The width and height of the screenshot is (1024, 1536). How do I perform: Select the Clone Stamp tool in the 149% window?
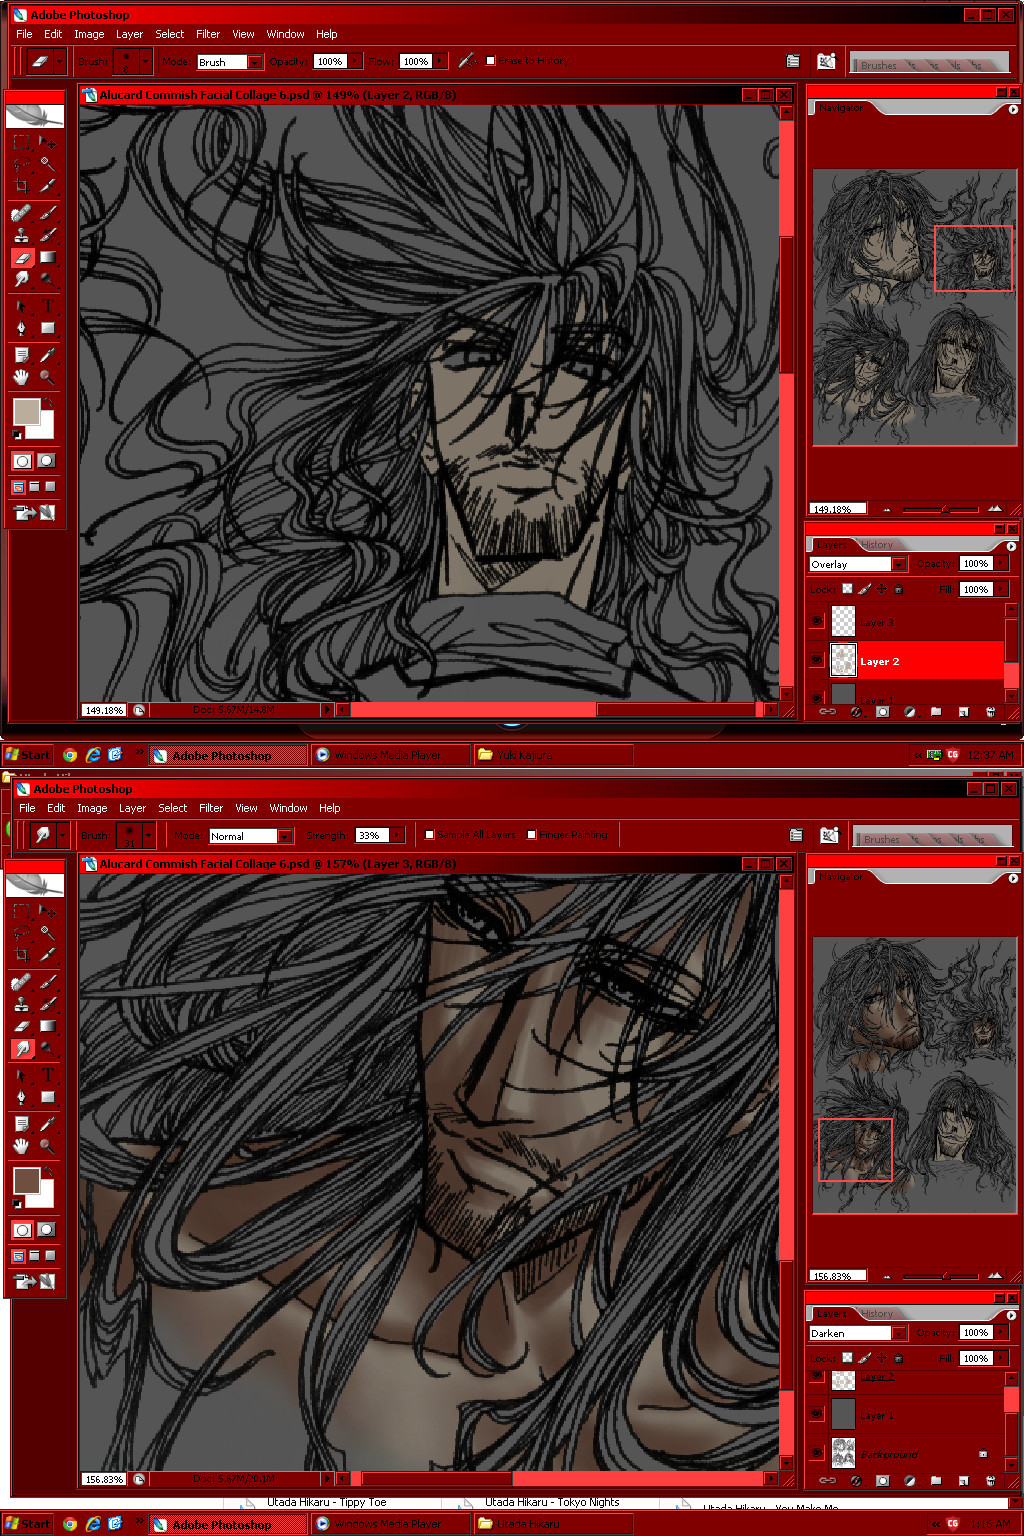(21, 236)
